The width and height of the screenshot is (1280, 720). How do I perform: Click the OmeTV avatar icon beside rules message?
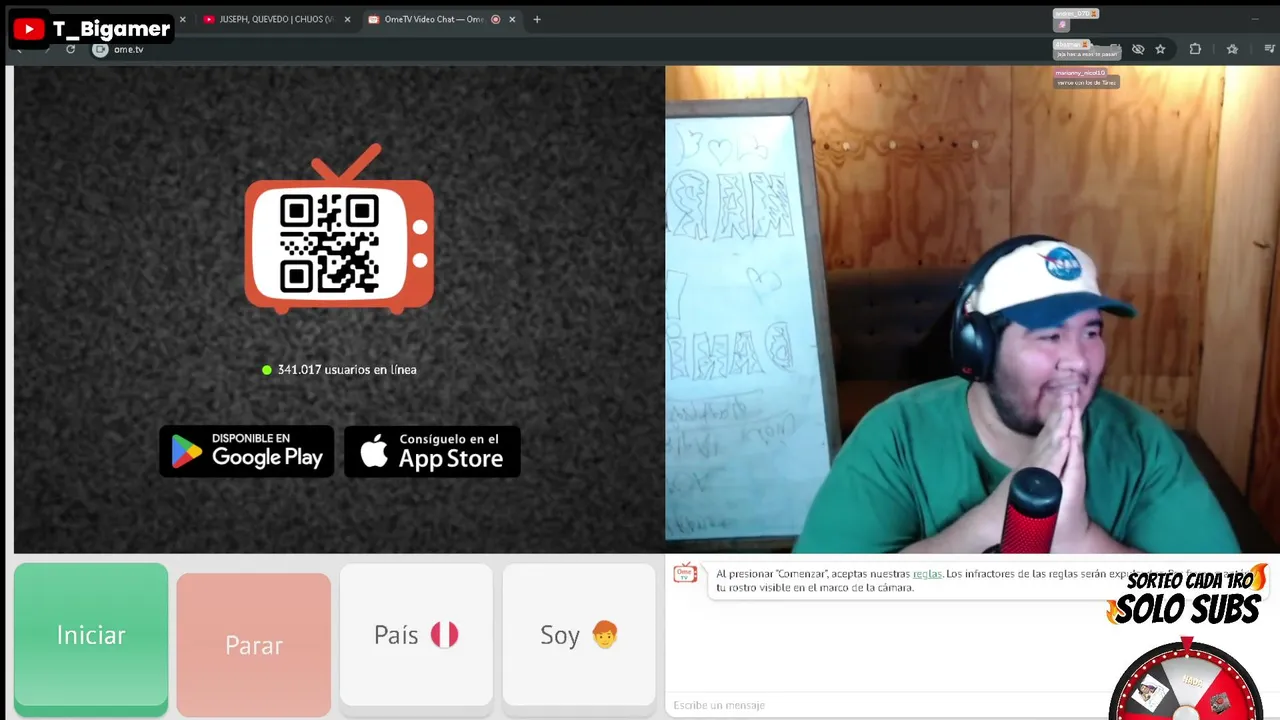(685, 573)
